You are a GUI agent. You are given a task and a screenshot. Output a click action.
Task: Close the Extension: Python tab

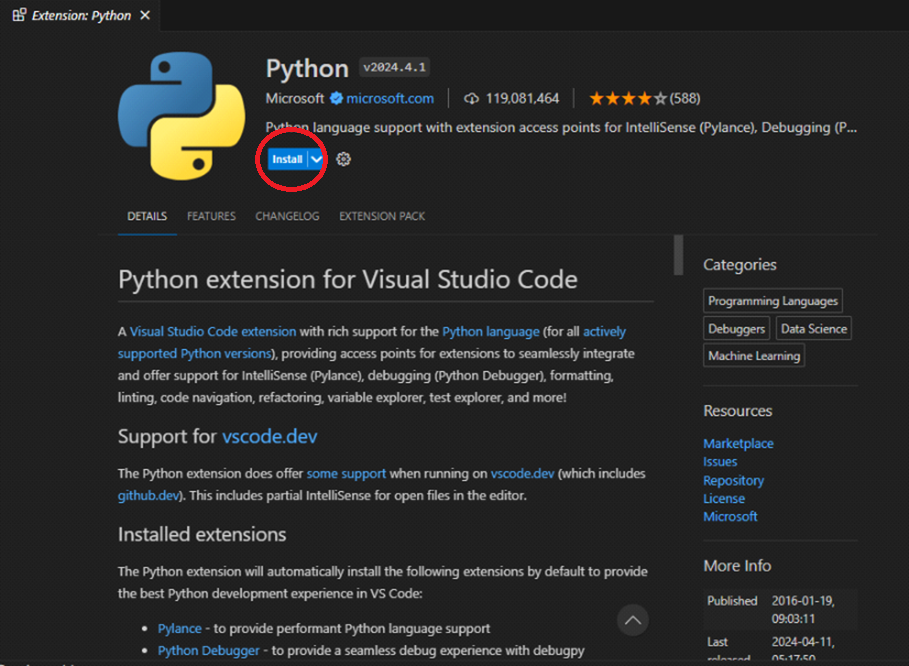146,15
